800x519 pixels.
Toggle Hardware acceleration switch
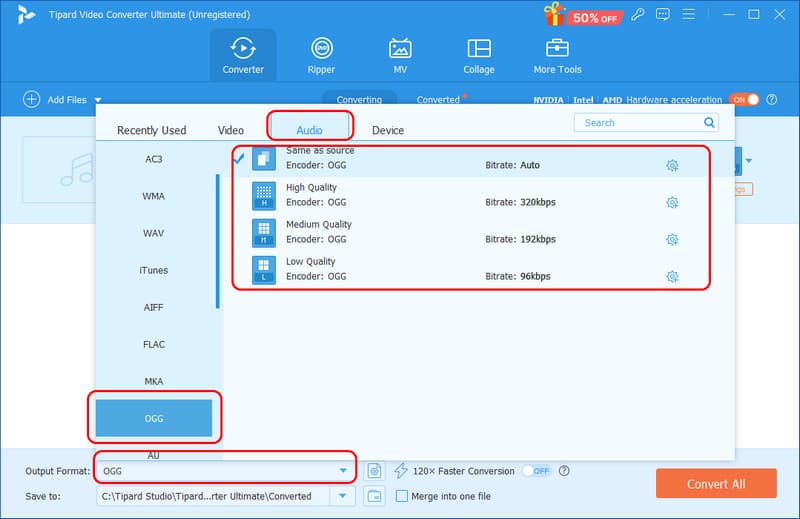[x=744, y=100]
